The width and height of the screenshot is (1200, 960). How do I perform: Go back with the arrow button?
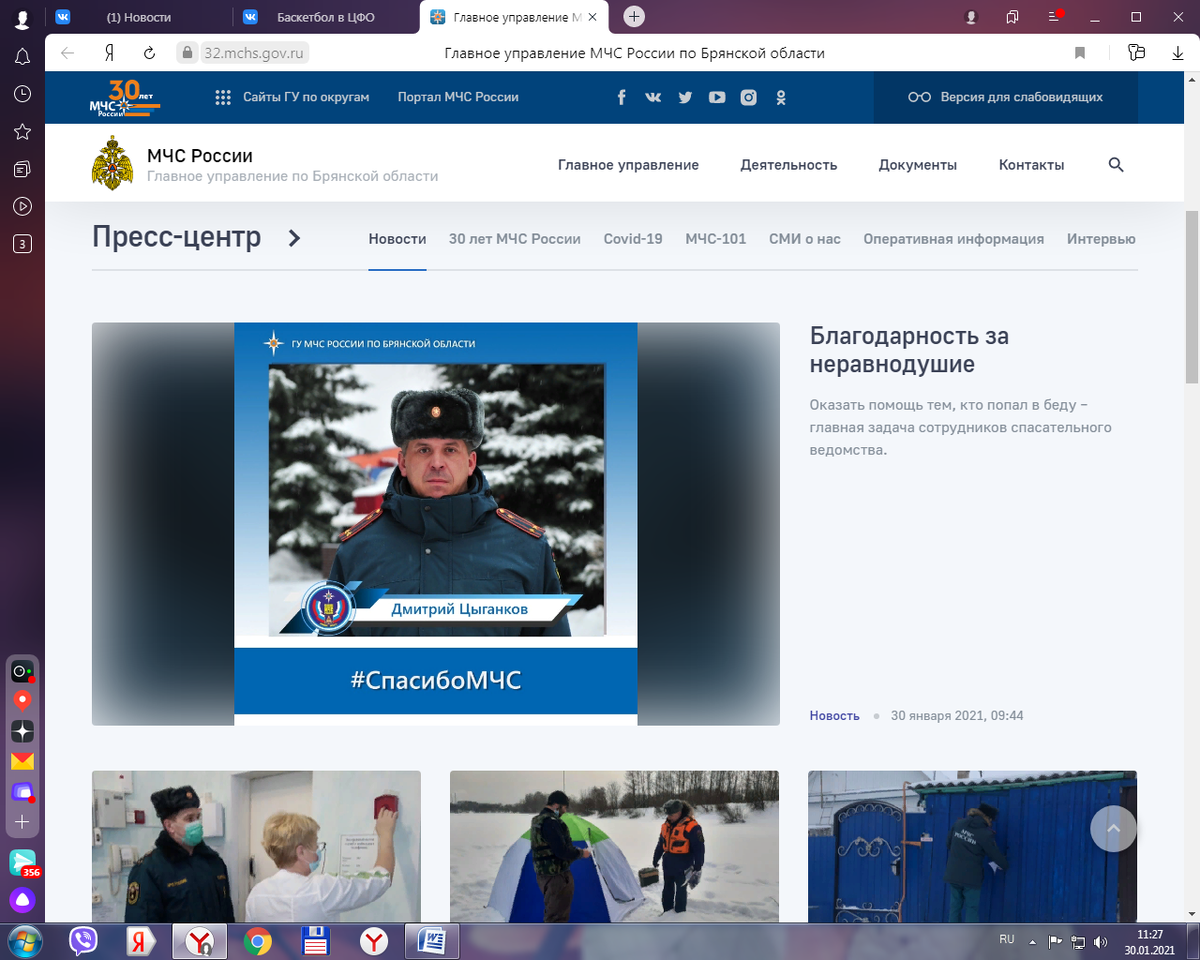67,53
